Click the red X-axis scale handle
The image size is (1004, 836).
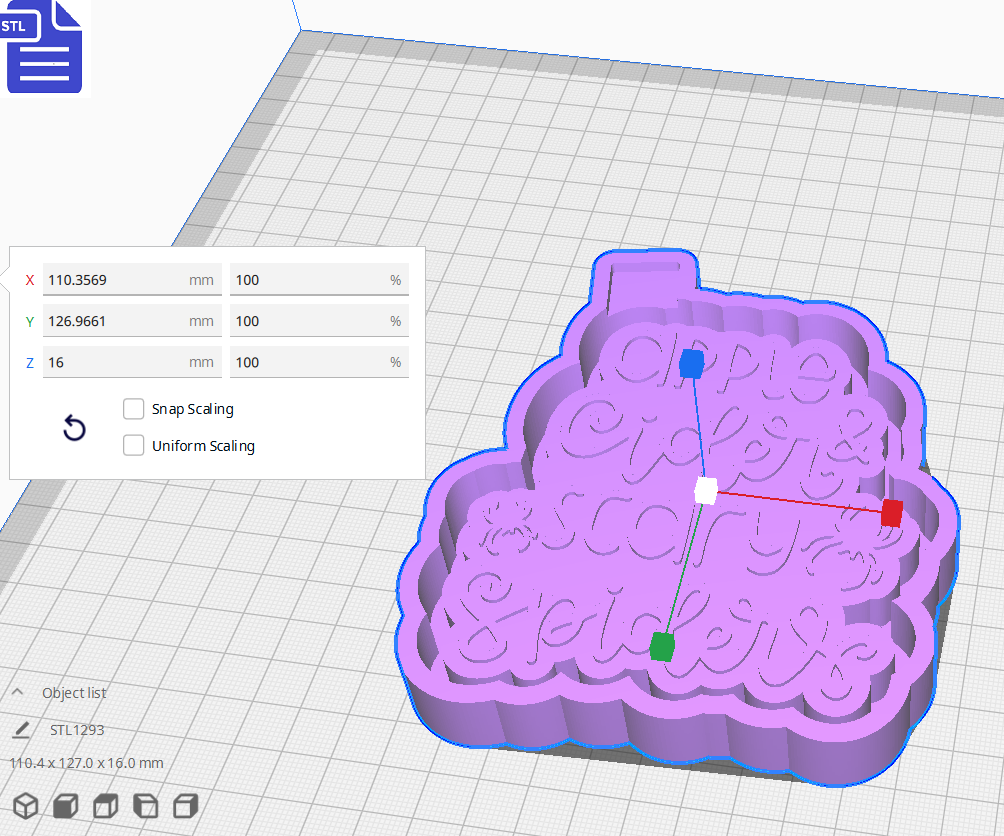coord(891,513)
